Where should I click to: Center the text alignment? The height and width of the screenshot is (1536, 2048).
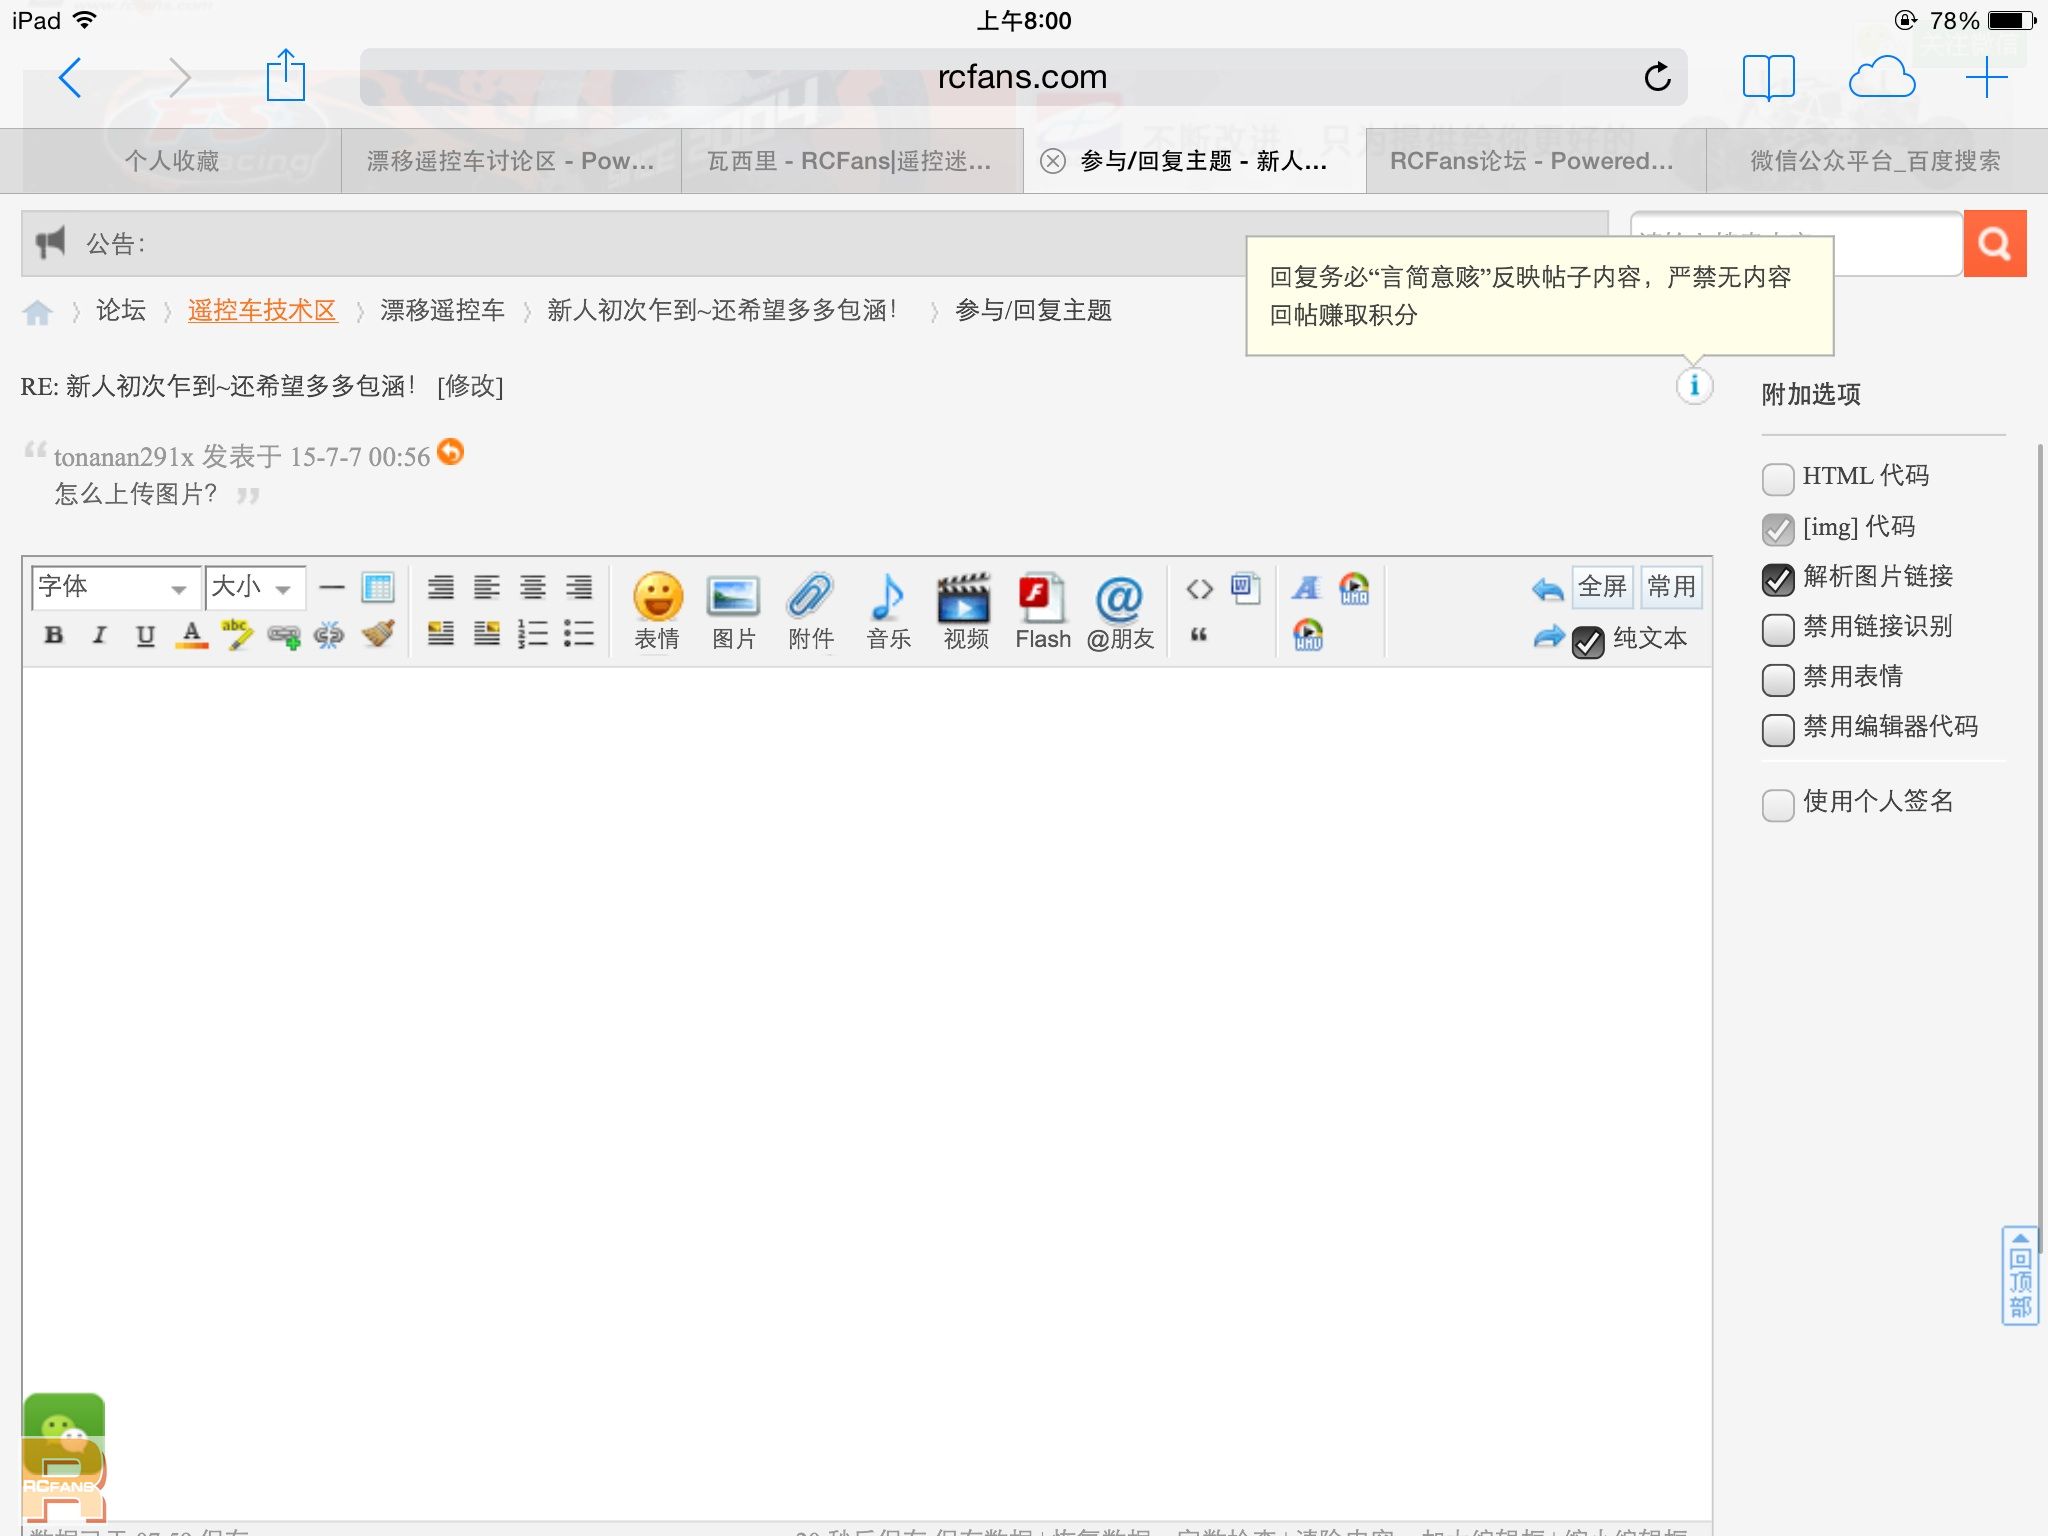pos(533,587)
